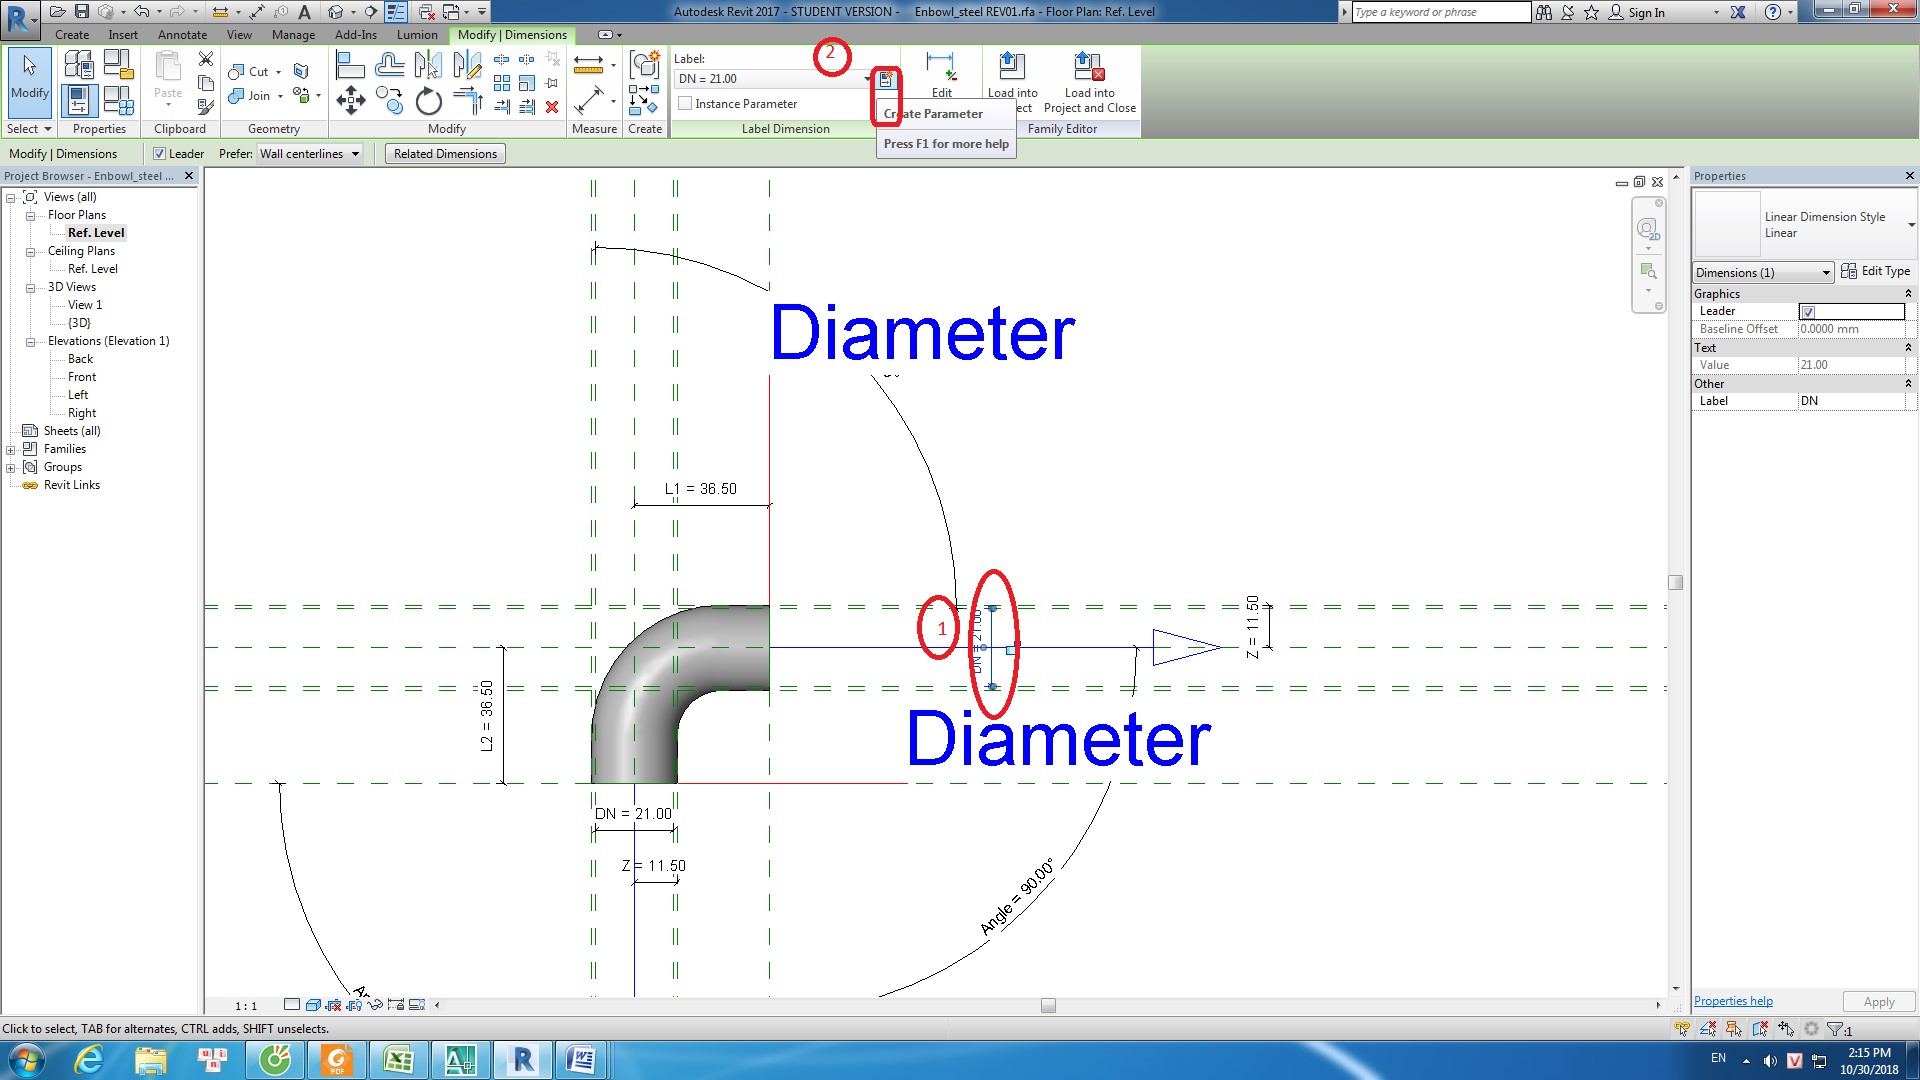Switch to the Annotate ribbon tab

click(x=182, y=34)
